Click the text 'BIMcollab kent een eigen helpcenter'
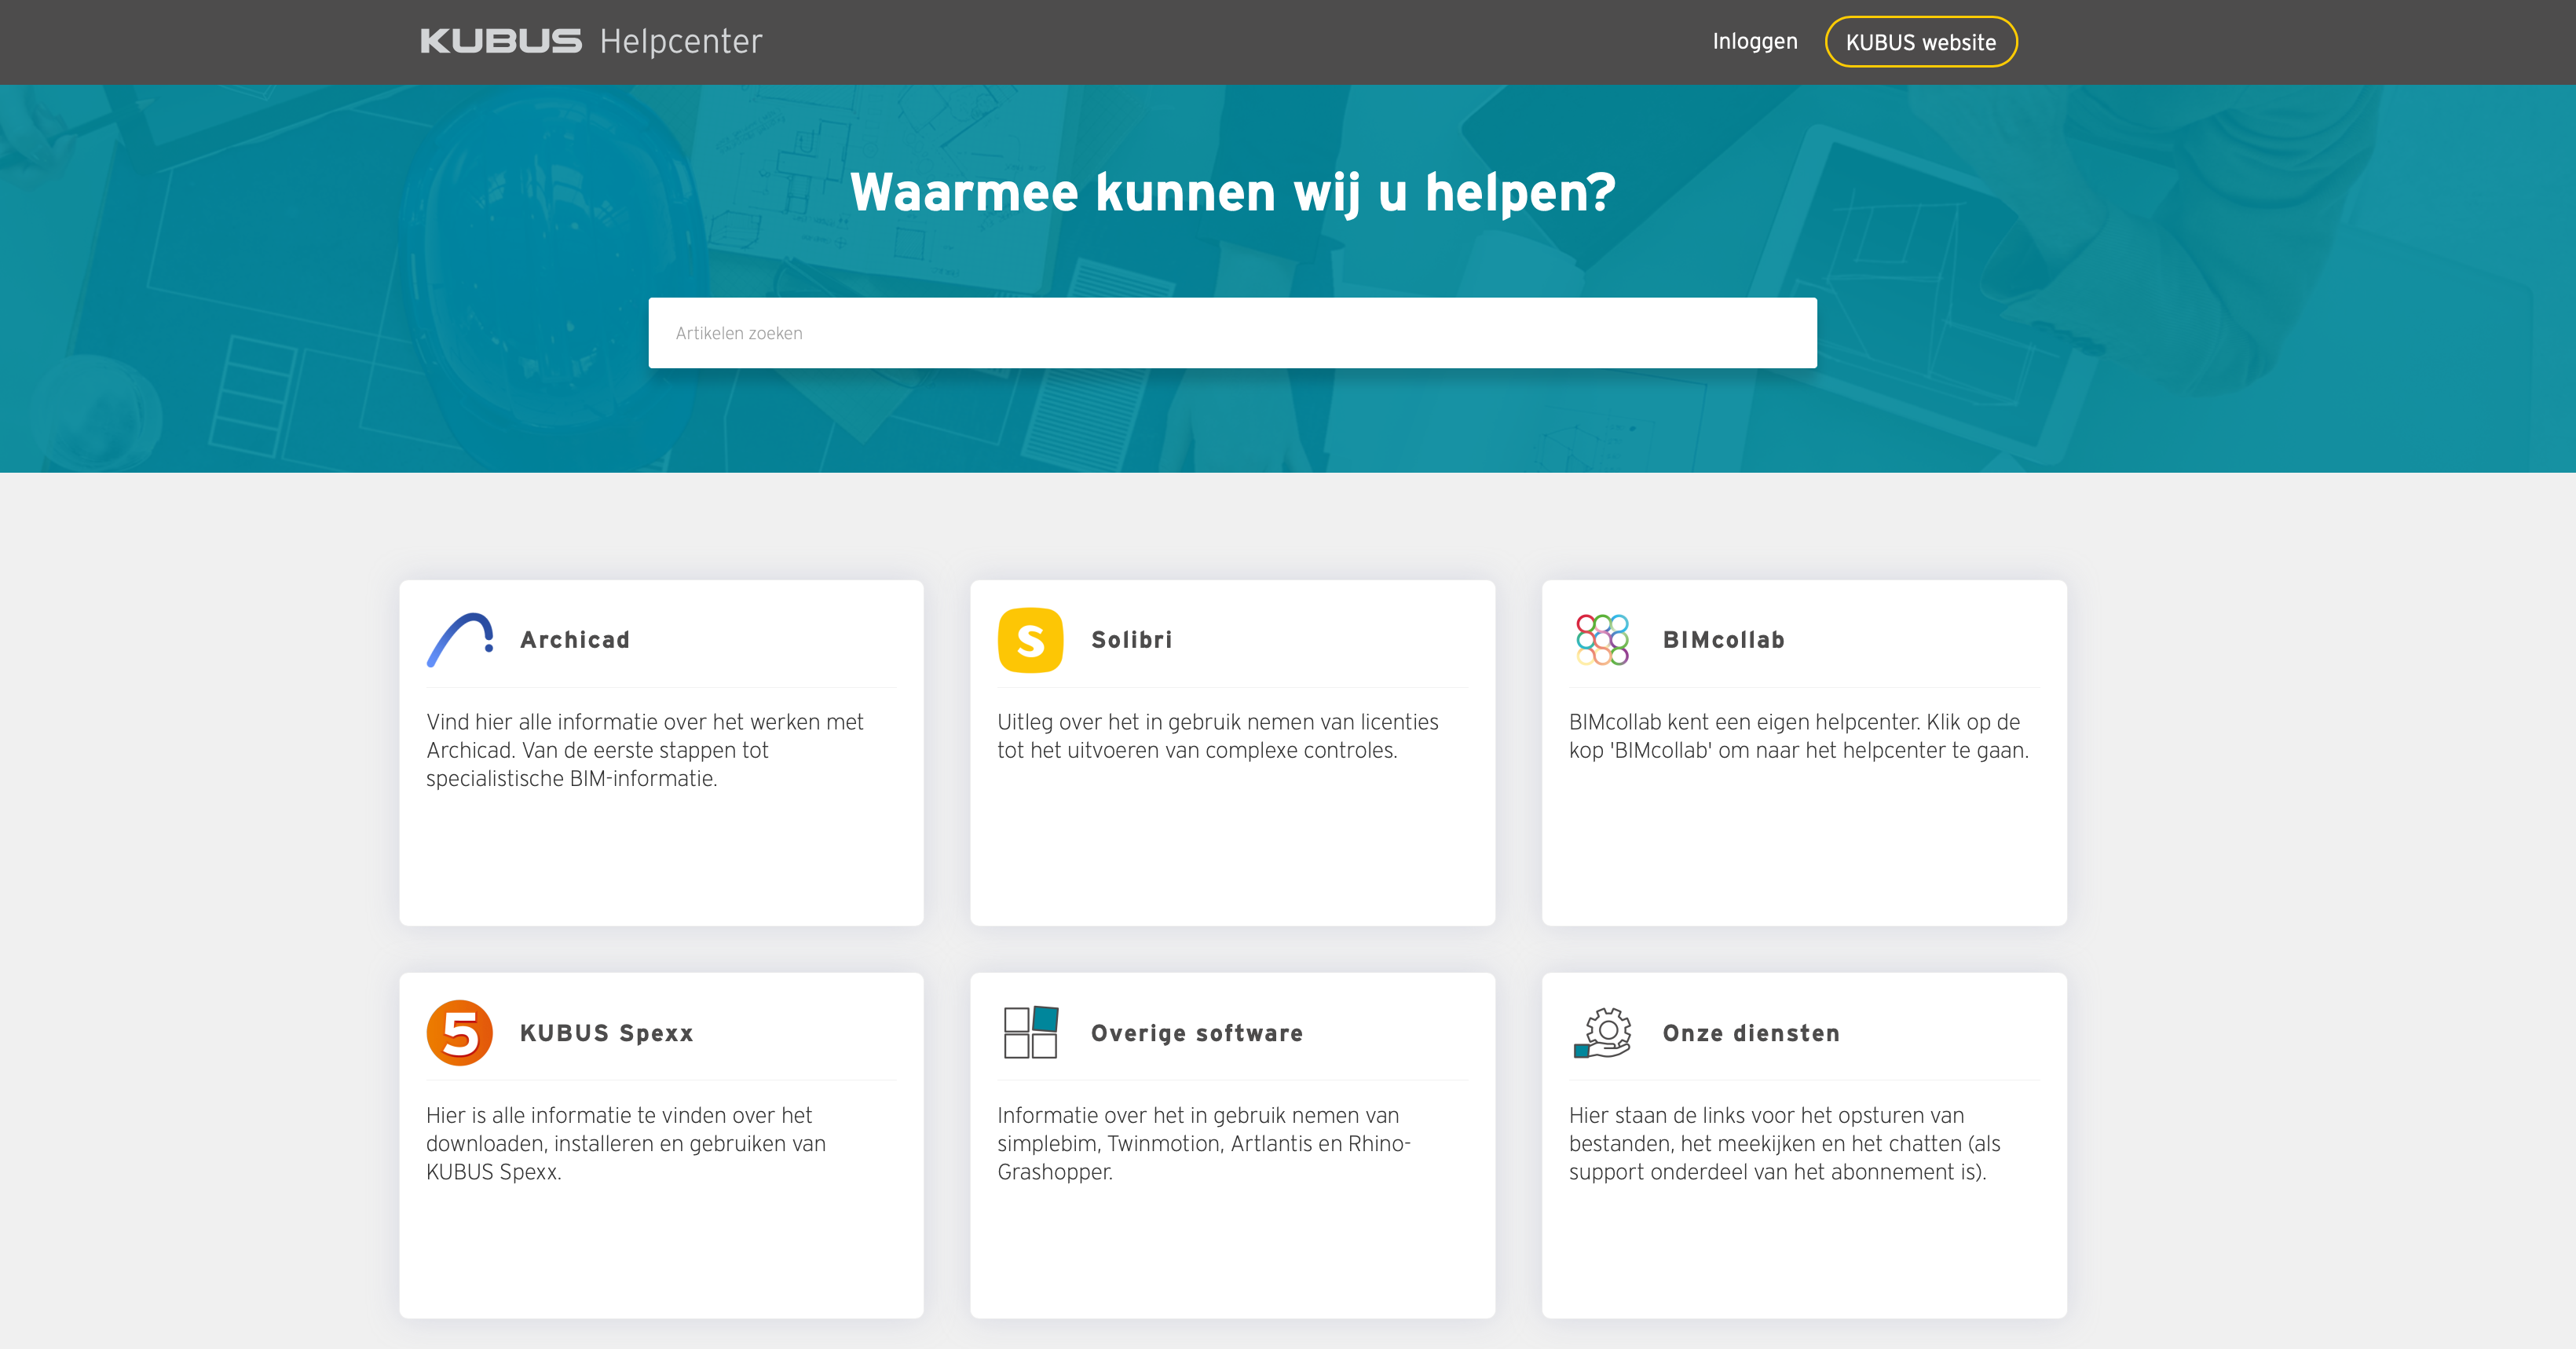 (x=1744, y=722)
